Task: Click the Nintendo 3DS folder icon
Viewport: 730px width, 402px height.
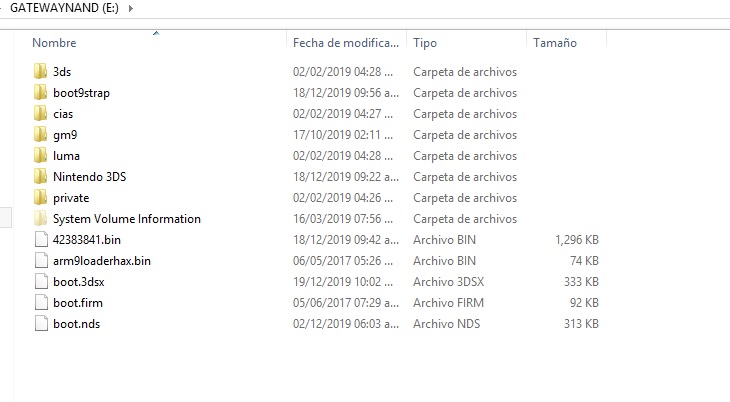Action: coord(41,176)
